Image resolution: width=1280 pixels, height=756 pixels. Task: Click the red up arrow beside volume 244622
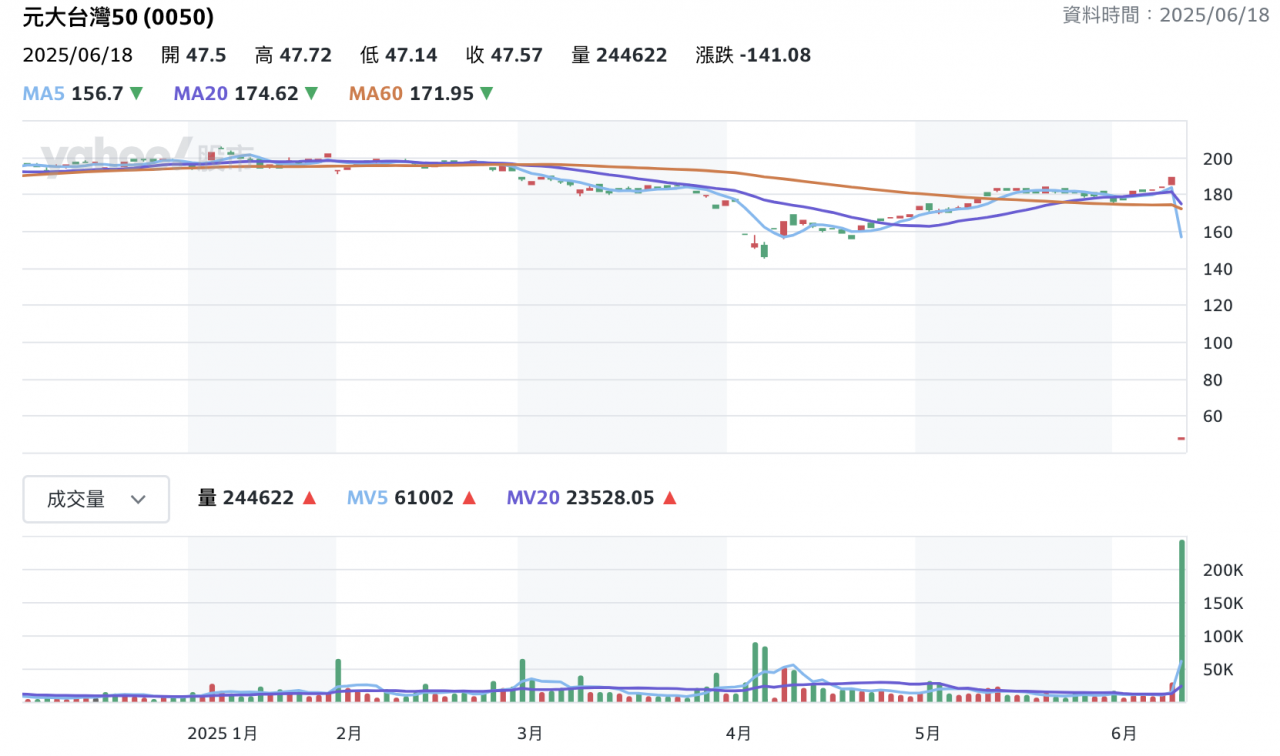click(x=309, y=498)
